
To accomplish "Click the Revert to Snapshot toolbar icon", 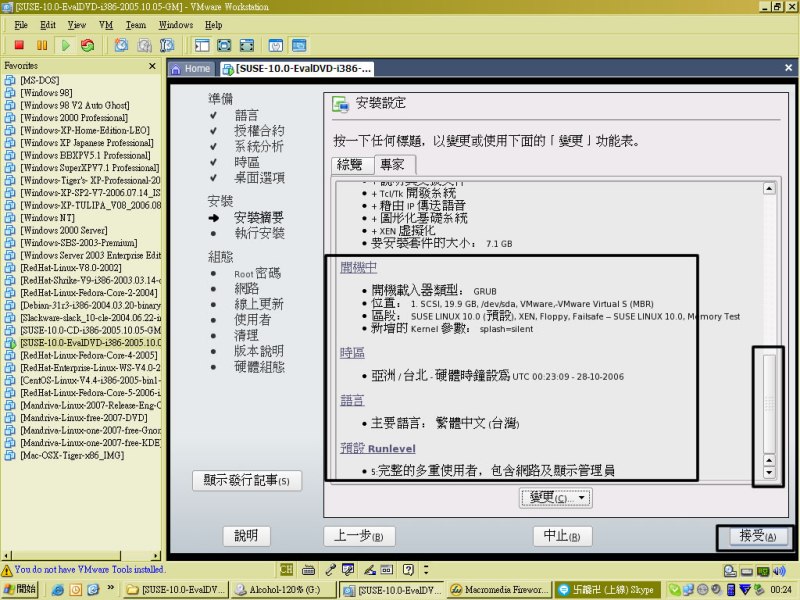I will click(144, 45).
